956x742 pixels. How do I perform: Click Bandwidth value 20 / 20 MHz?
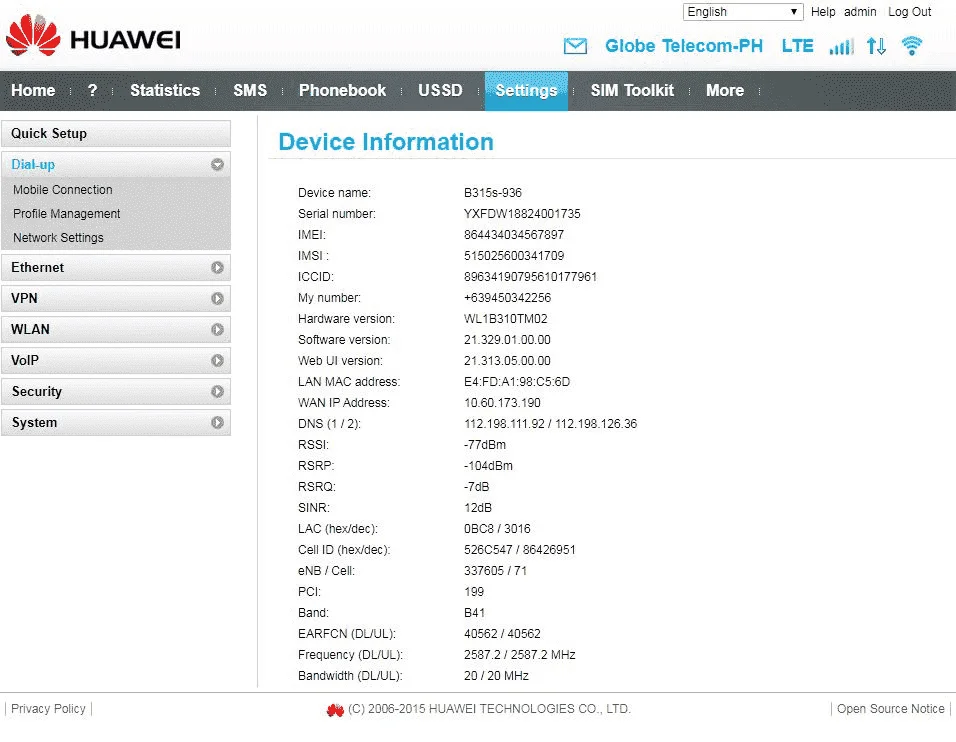point(496,676)
